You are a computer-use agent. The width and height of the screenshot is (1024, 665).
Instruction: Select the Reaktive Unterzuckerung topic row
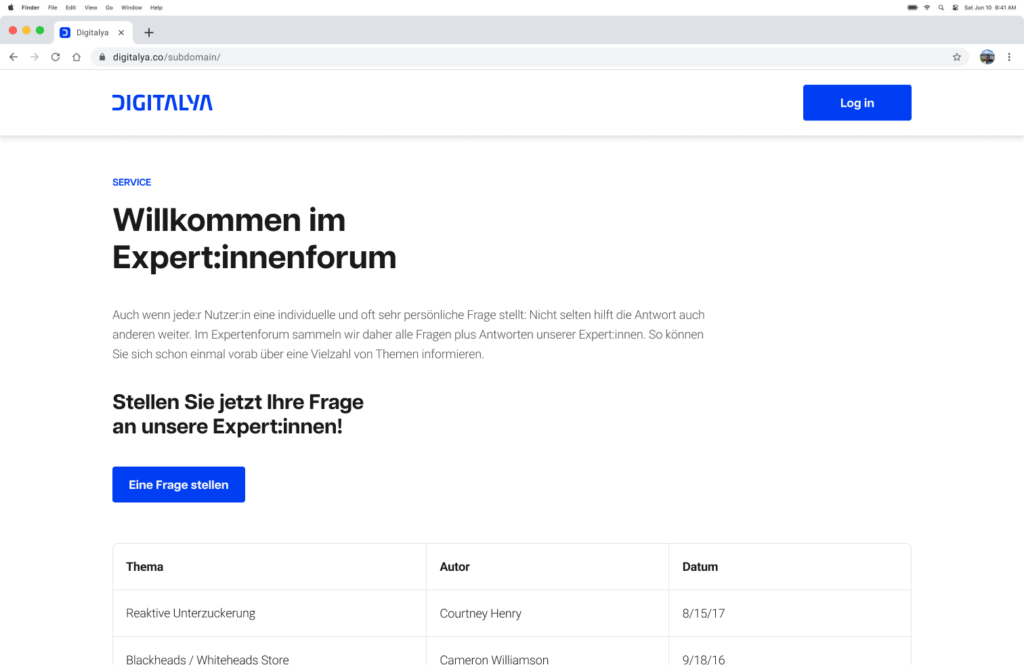(x=191, y=613)
